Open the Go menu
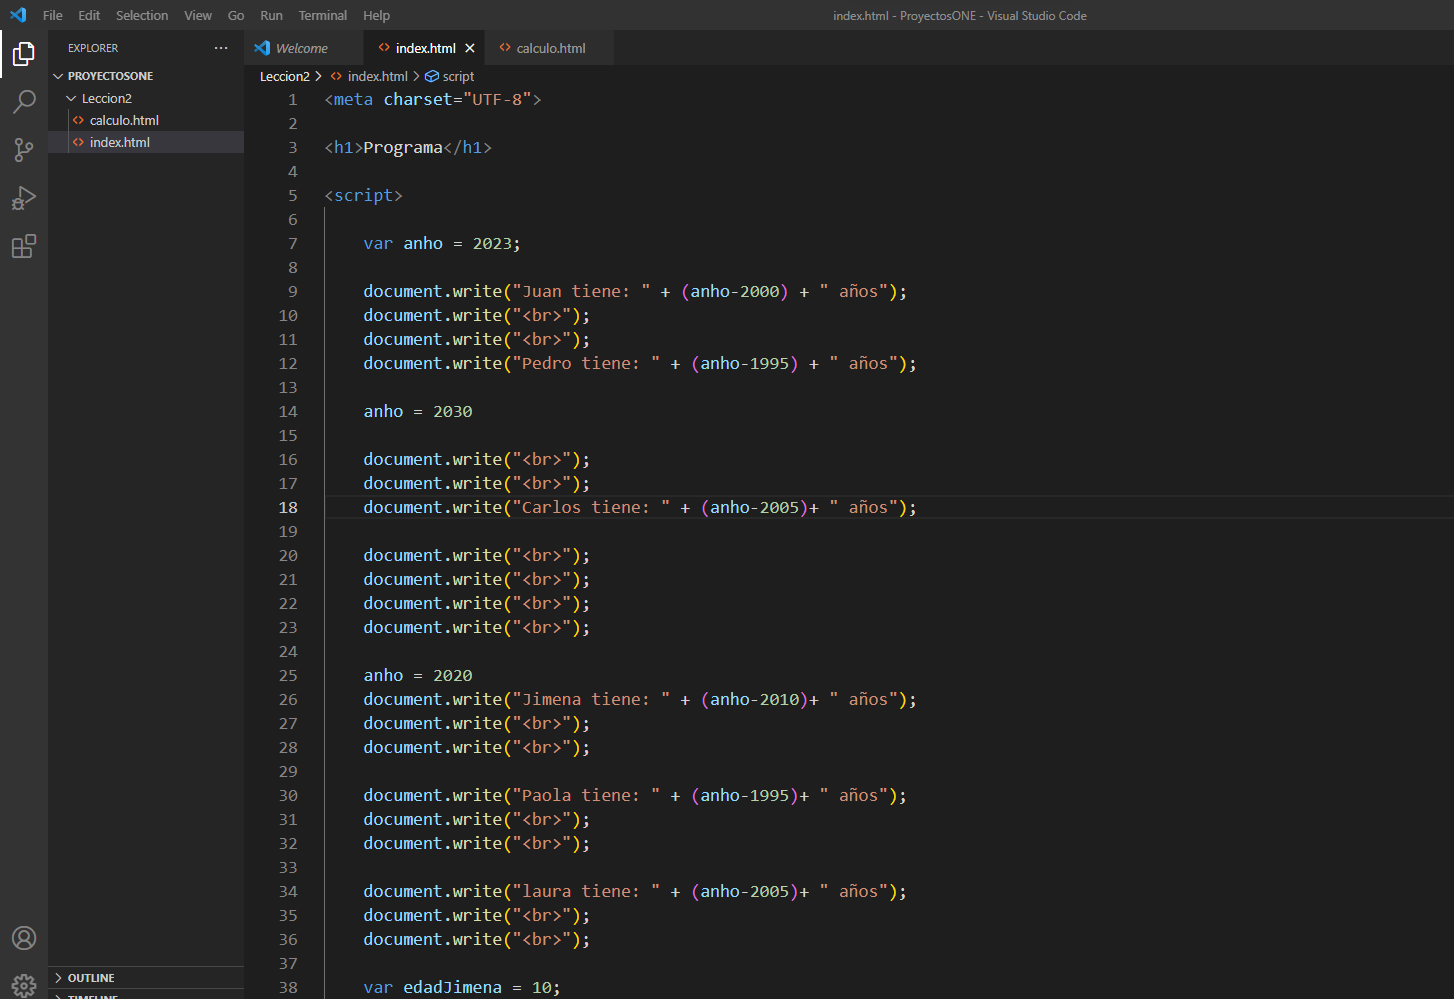The width and height of the screenshot is (1454, 999). point(236,15)
